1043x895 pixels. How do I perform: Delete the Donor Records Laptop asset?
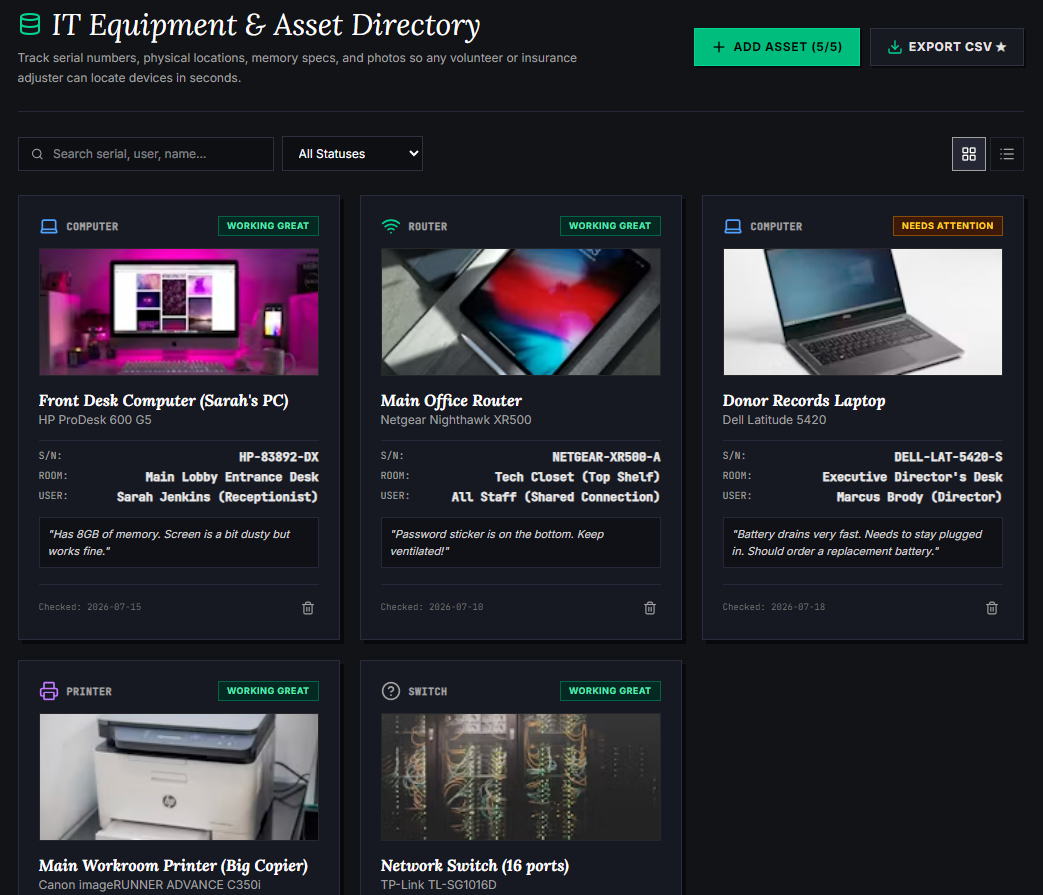click(x=992, y=608)
